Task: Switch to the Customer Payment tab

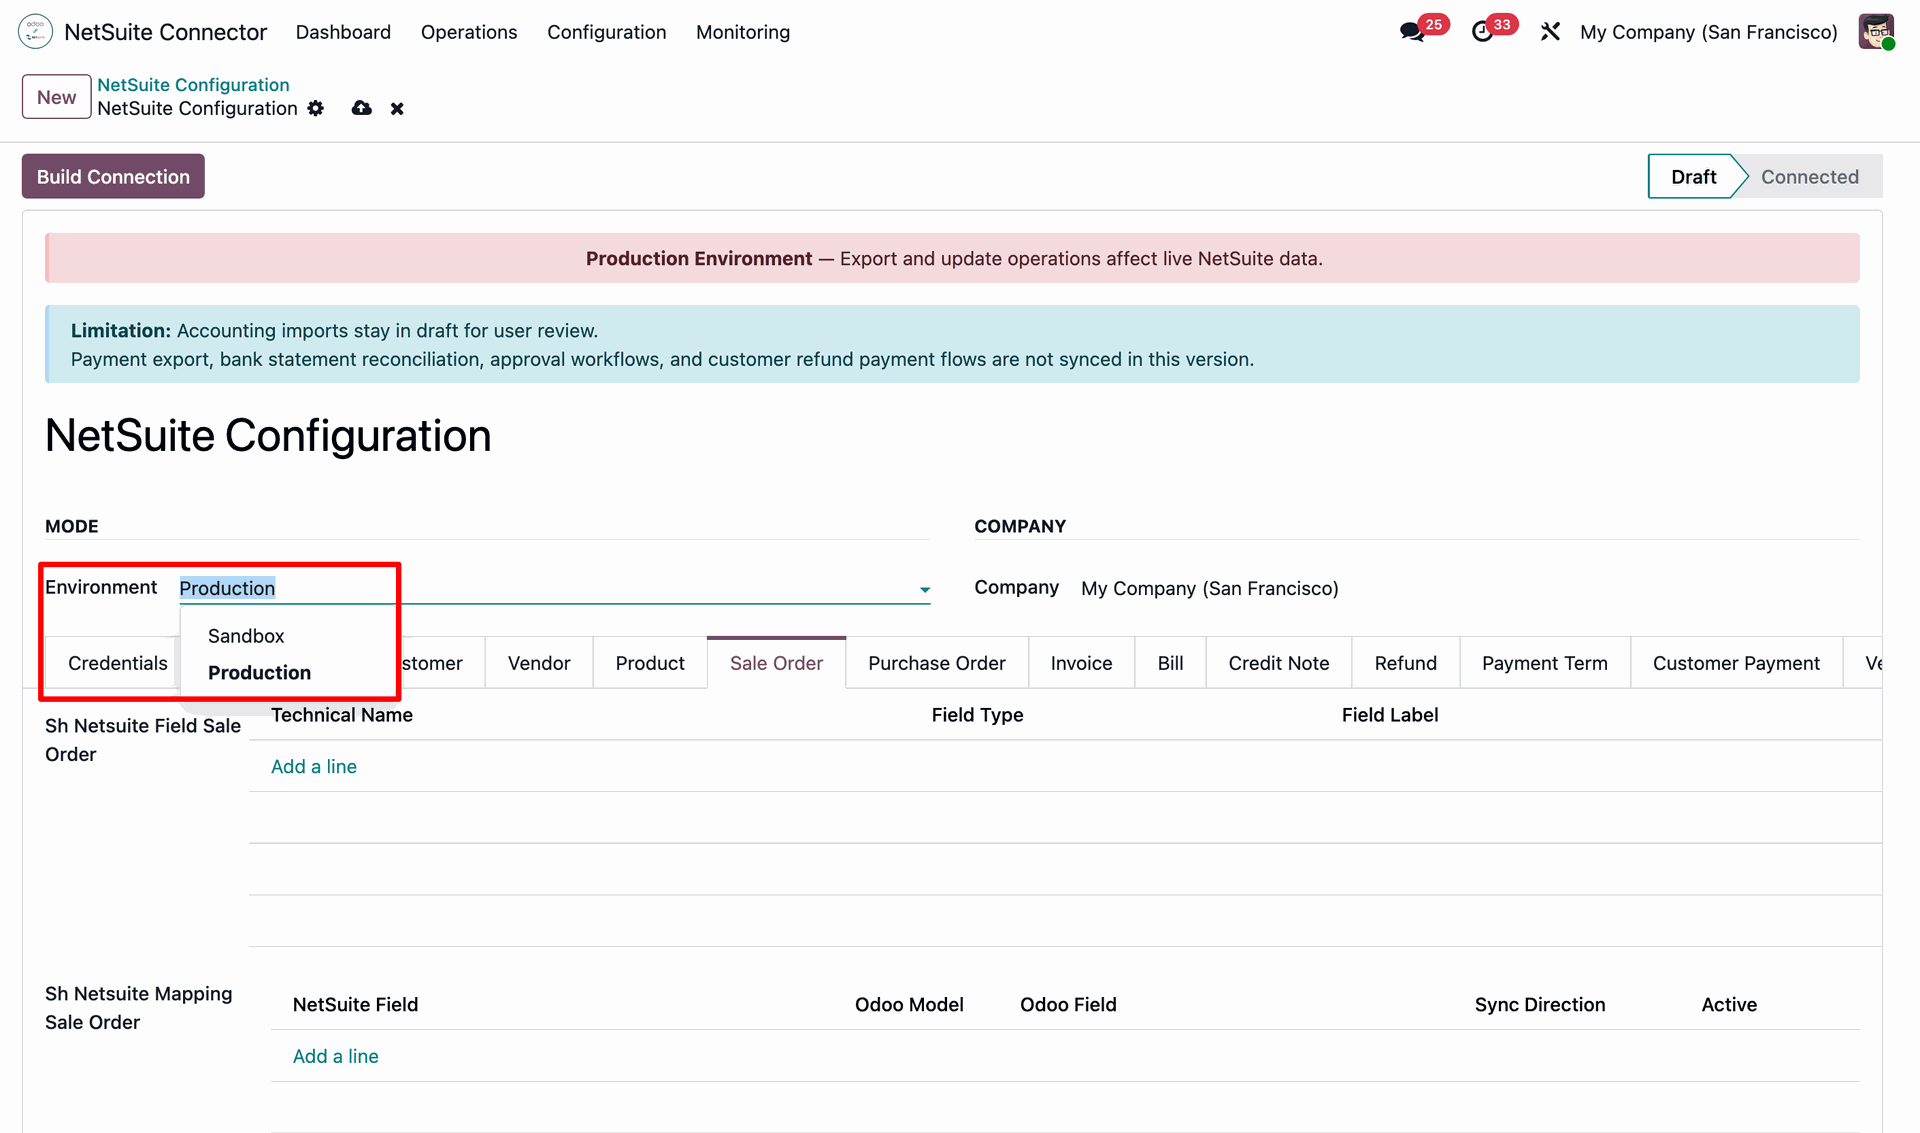Action: pyautogui.click(x=1736, y=663)
